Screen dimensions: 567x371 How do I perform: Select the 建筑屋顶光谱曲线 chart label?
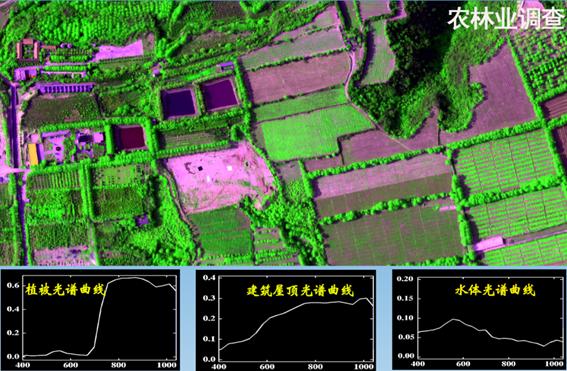point(300,290)
